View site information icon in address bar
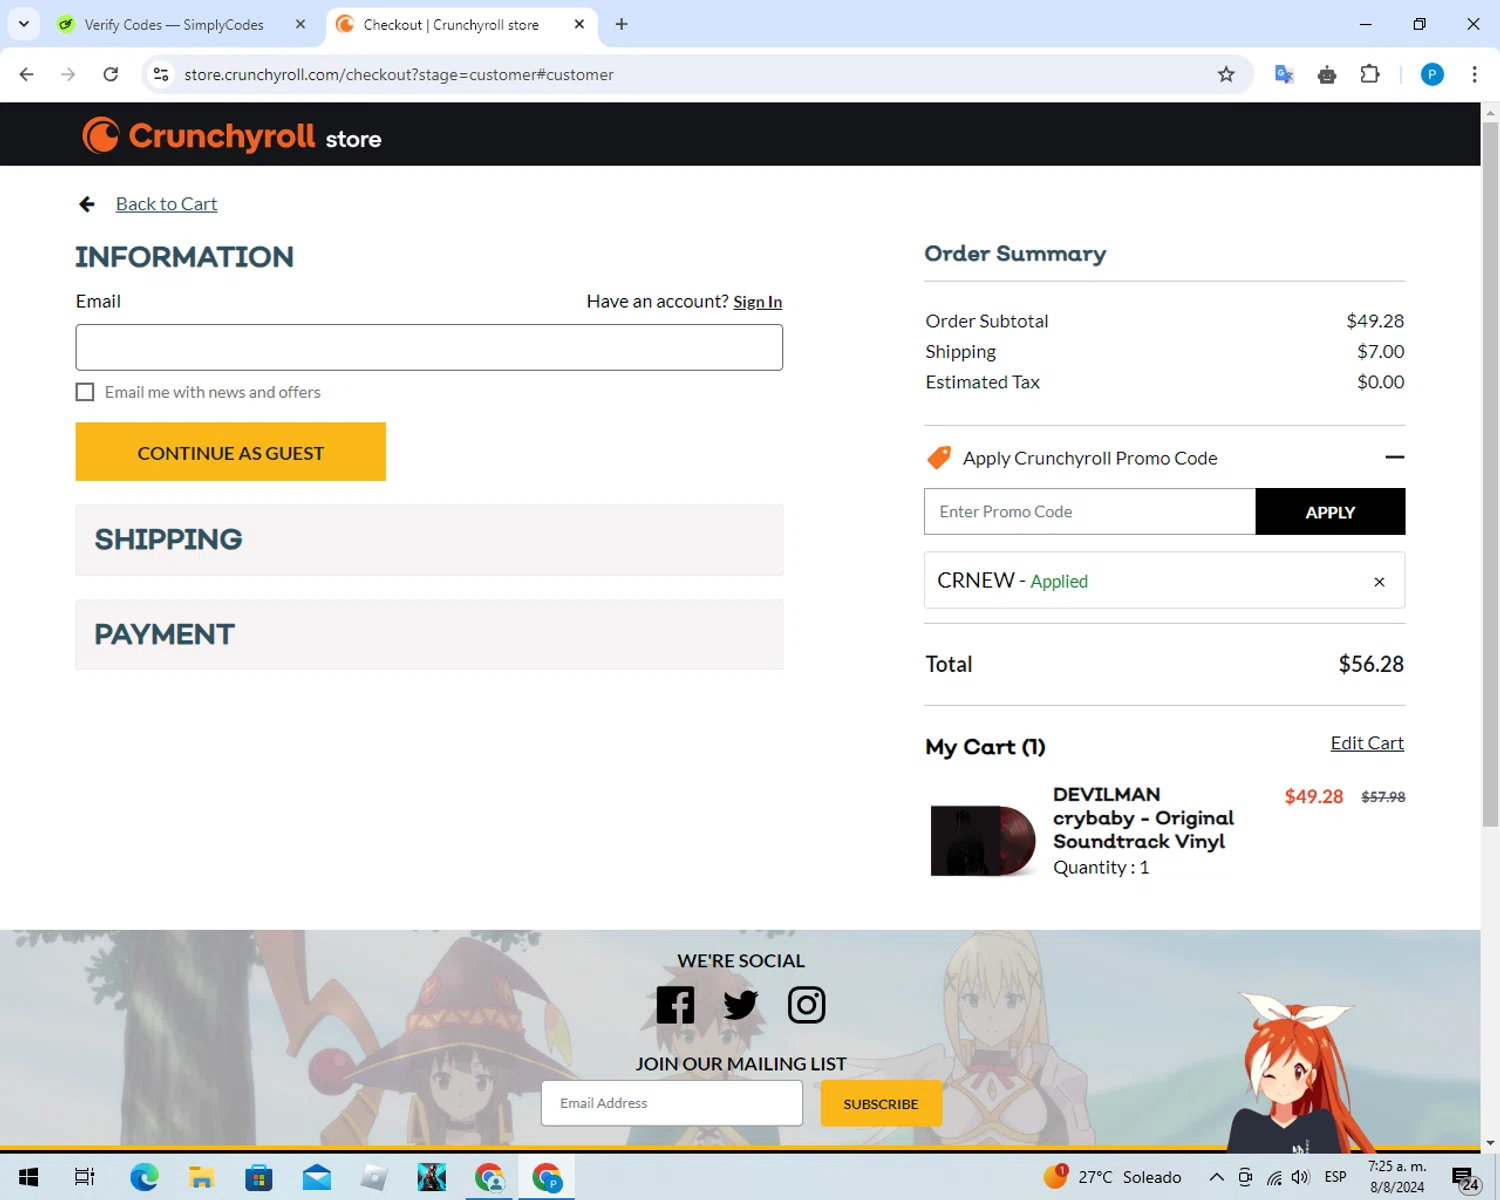This screenshot has height=1200, width=1500. click(x=161, y=74)
